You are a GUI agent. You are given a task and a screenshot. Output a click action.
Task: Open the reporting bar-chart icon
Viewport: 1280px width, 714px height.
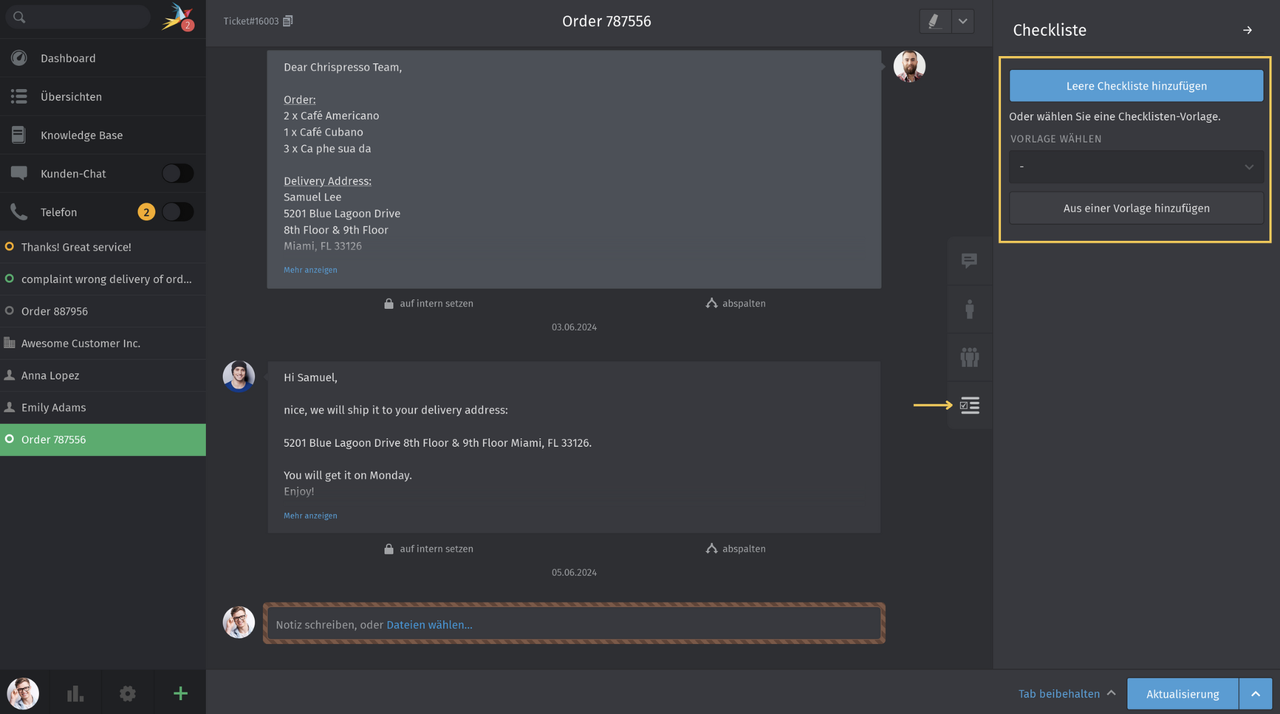(75, 693)
